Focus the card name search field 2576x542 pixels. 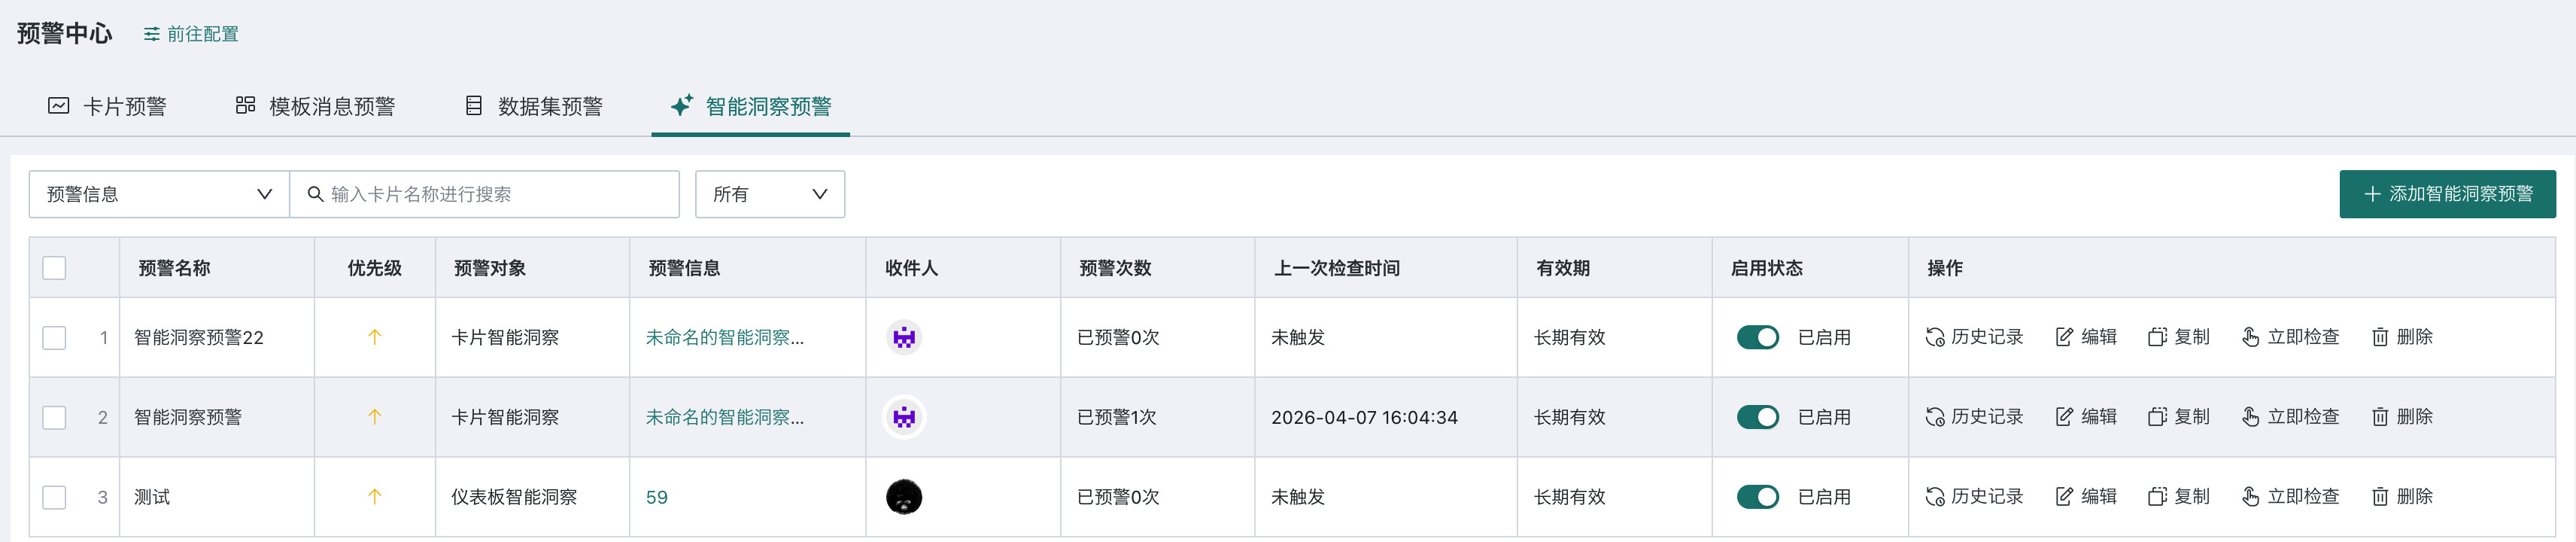click(484, 194)
